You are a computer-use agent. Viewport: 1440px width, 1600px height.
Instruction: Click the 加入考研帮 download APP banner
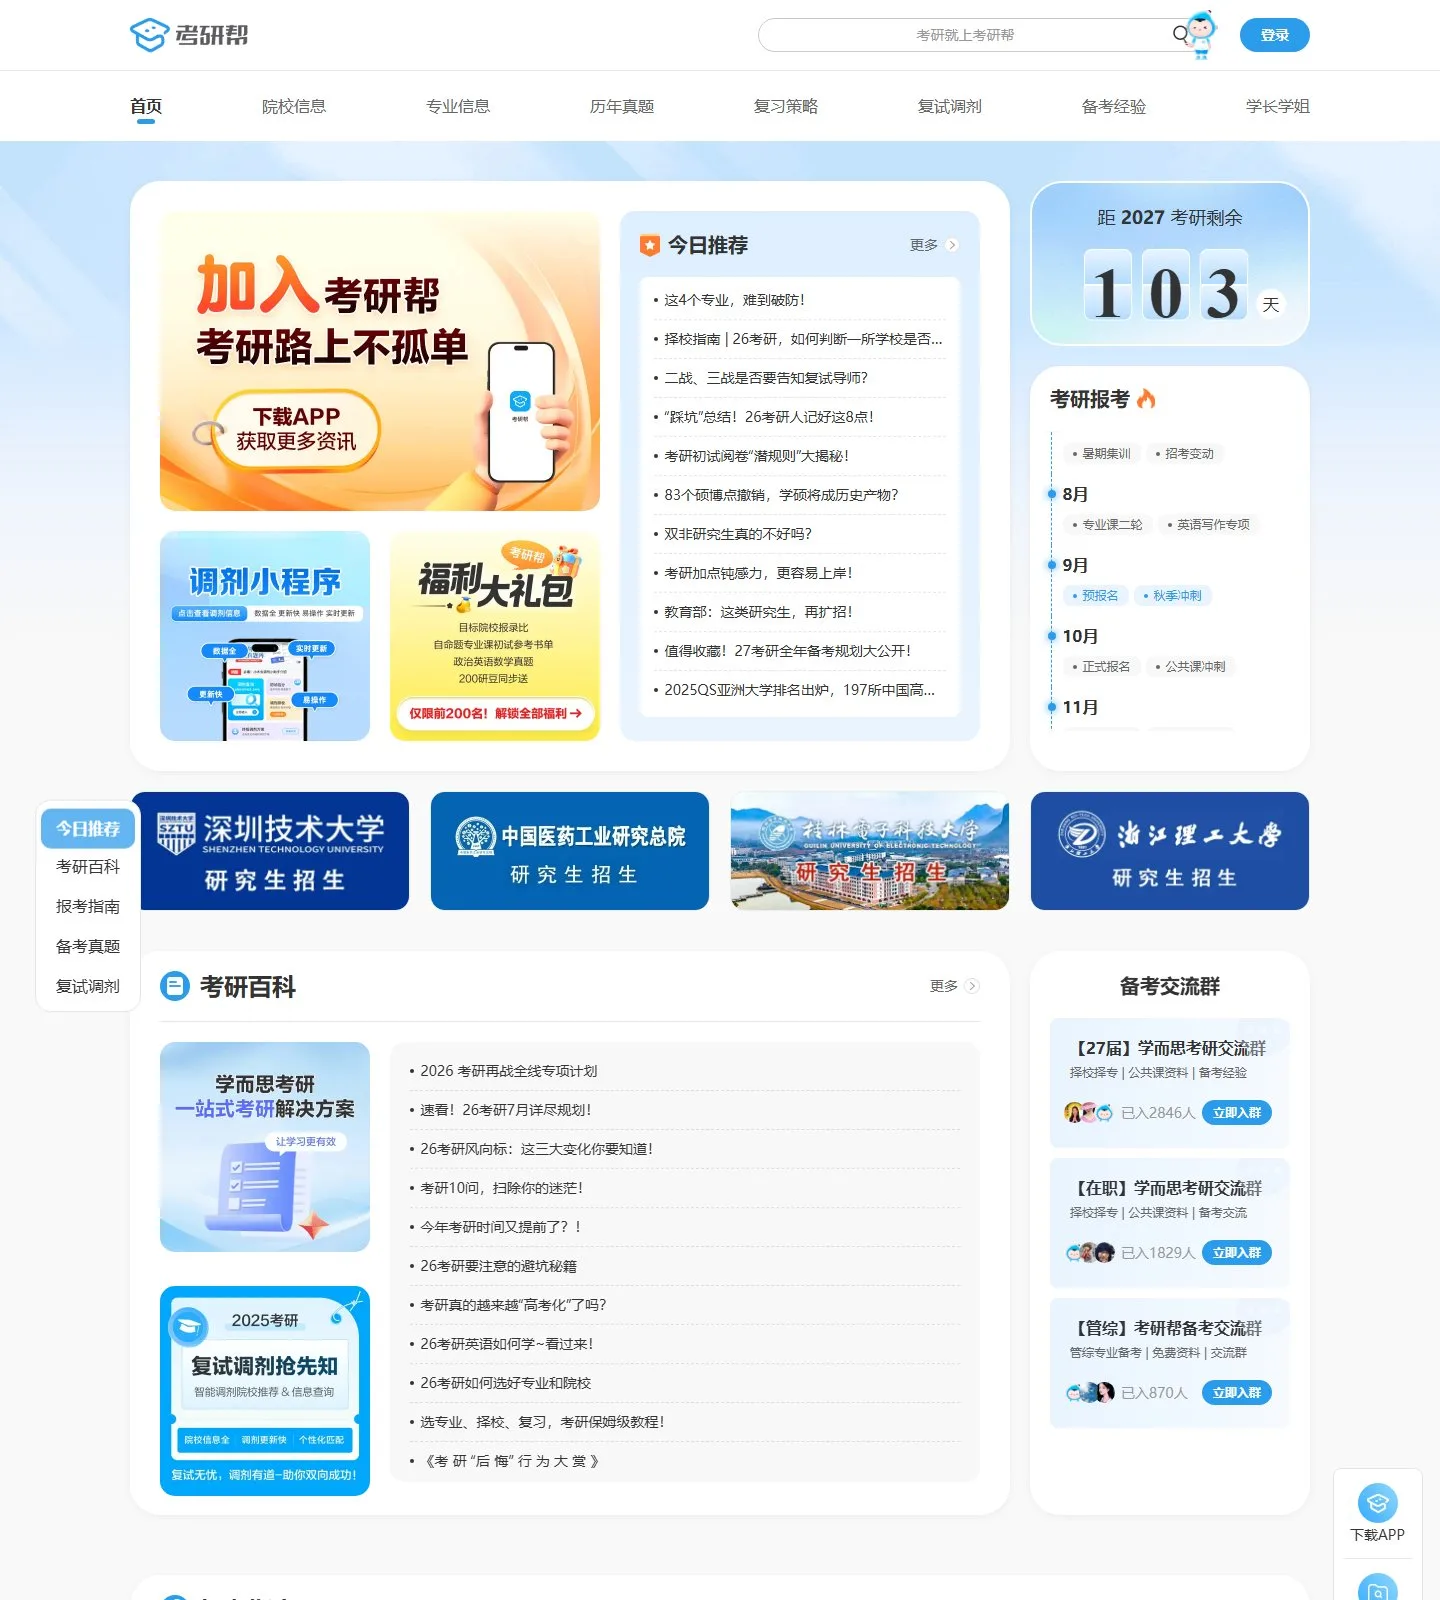click(380, 361)
